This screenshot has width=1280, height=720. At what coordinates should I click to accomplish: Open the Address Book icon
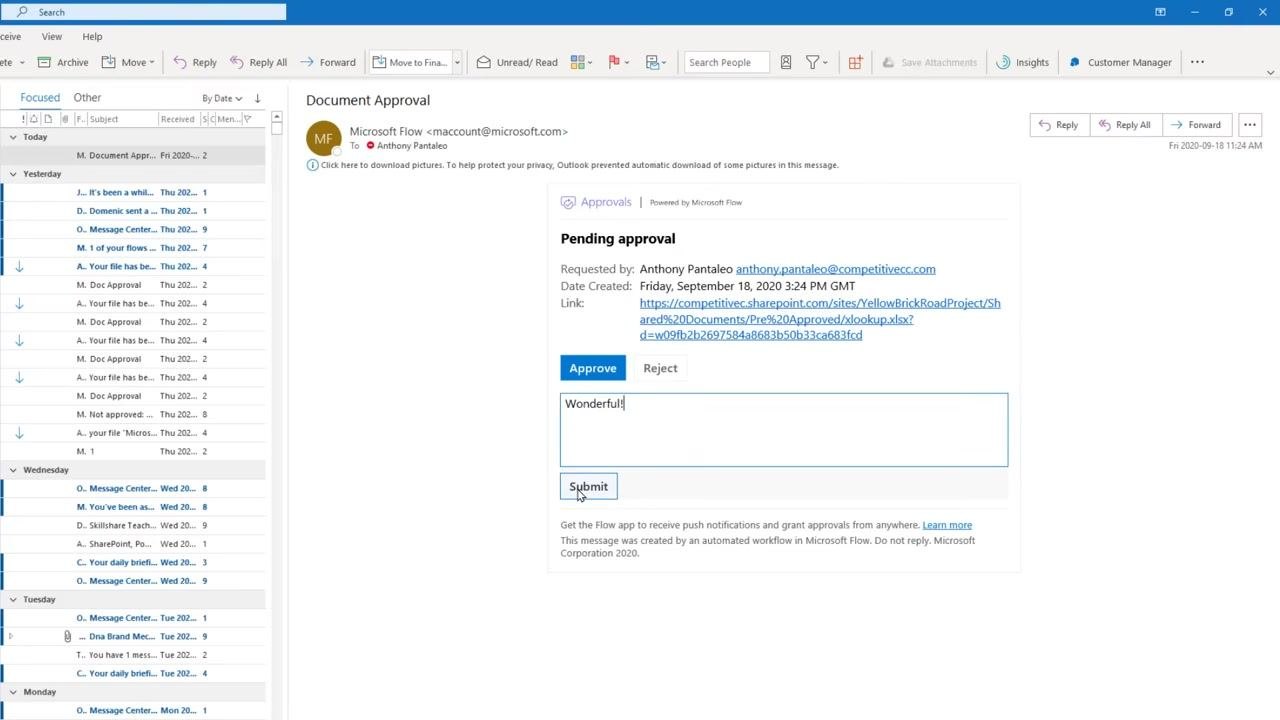786,62
